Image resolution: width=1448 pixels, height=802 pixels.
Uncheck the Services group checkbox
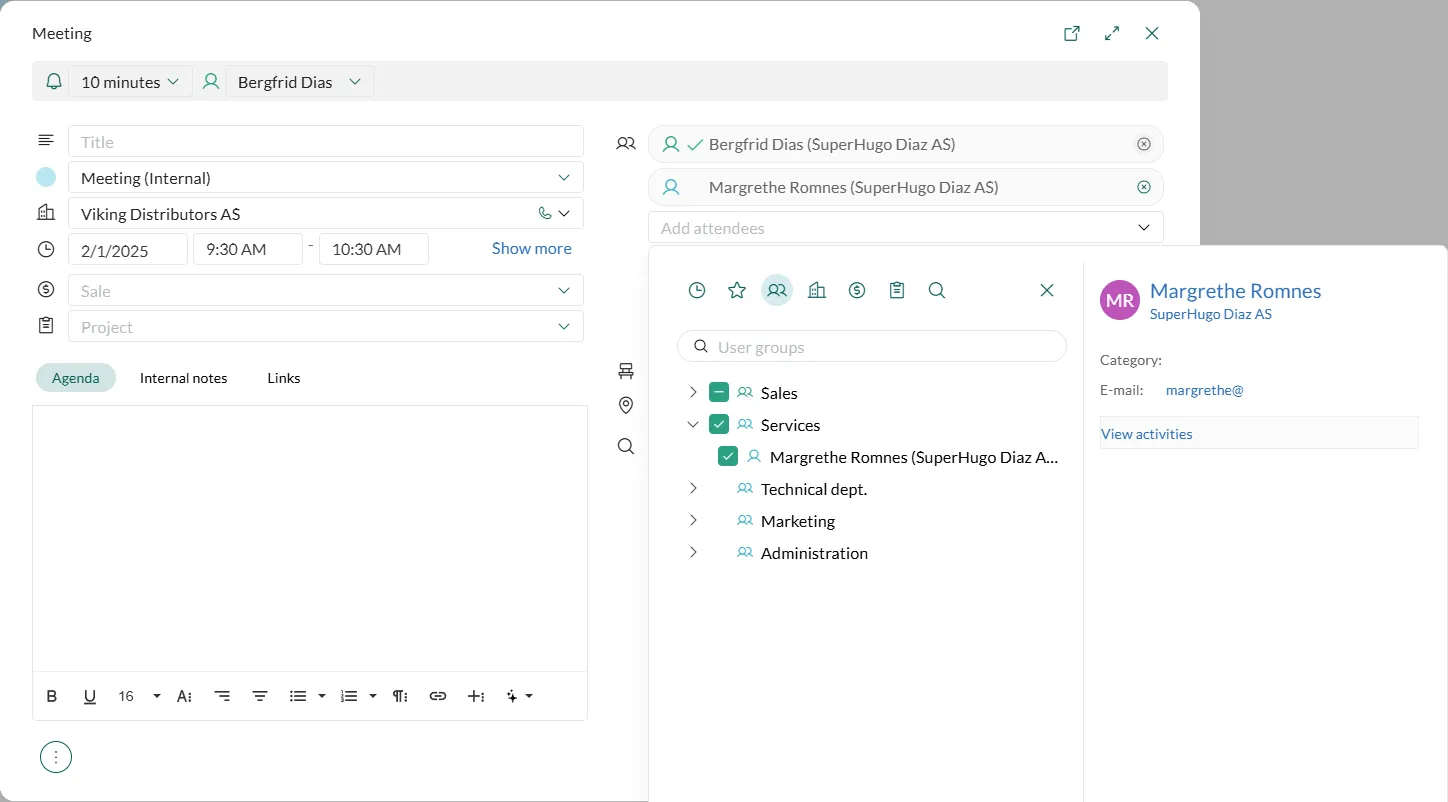(x=719, y=425)
